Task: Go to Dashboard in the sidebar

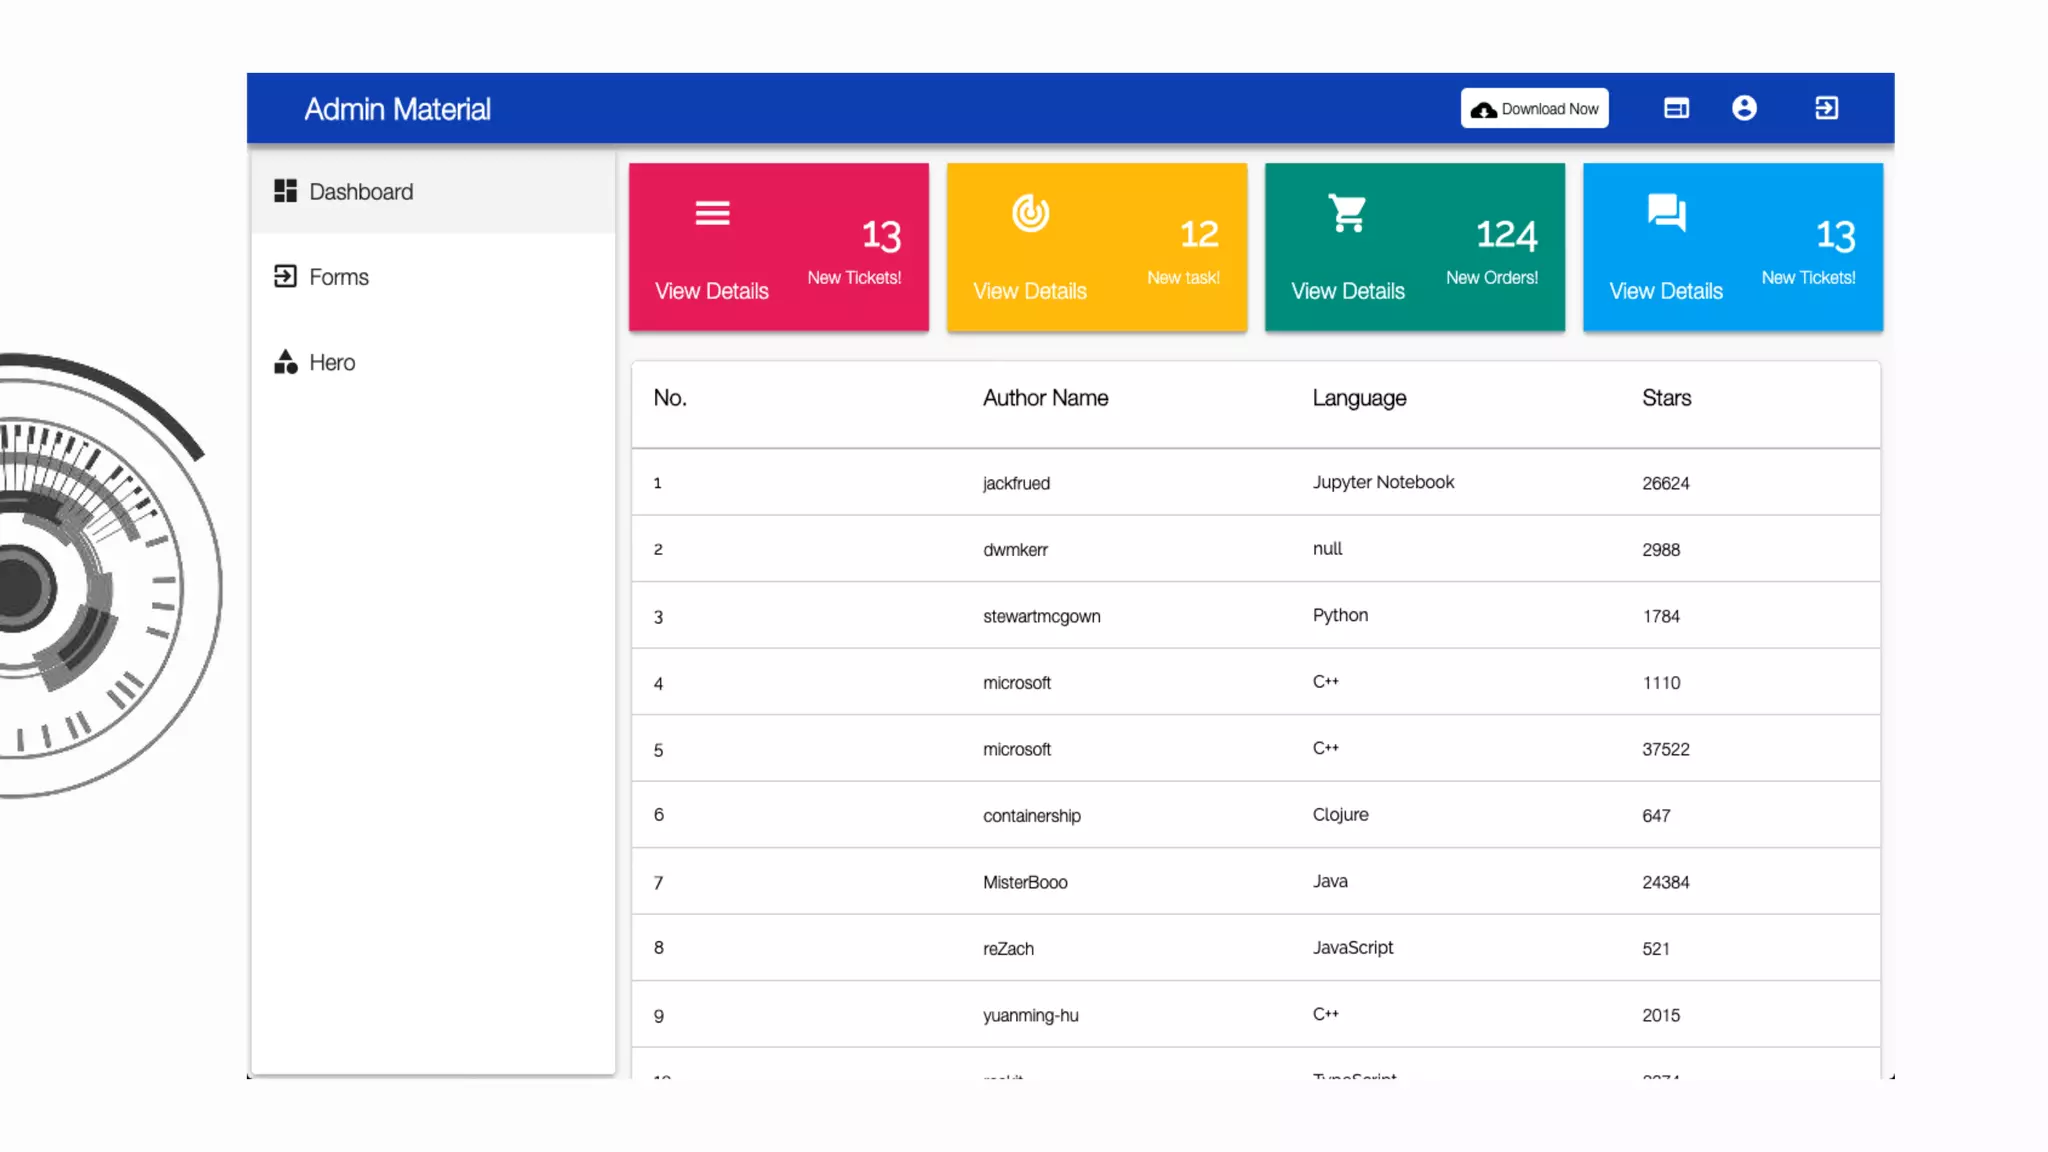Action: [361, 191]
